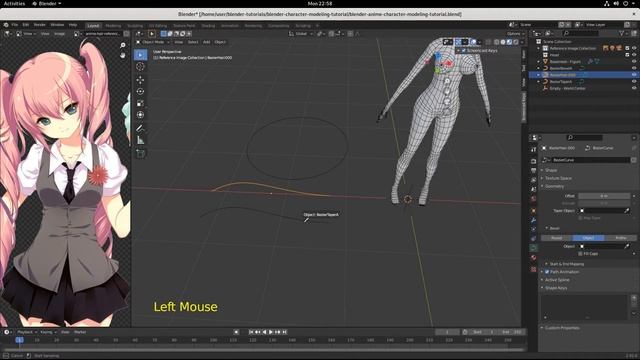Expand the Active Spline panel
The height and width of the screenshot is (360, 640).
(x=557, y=280)
